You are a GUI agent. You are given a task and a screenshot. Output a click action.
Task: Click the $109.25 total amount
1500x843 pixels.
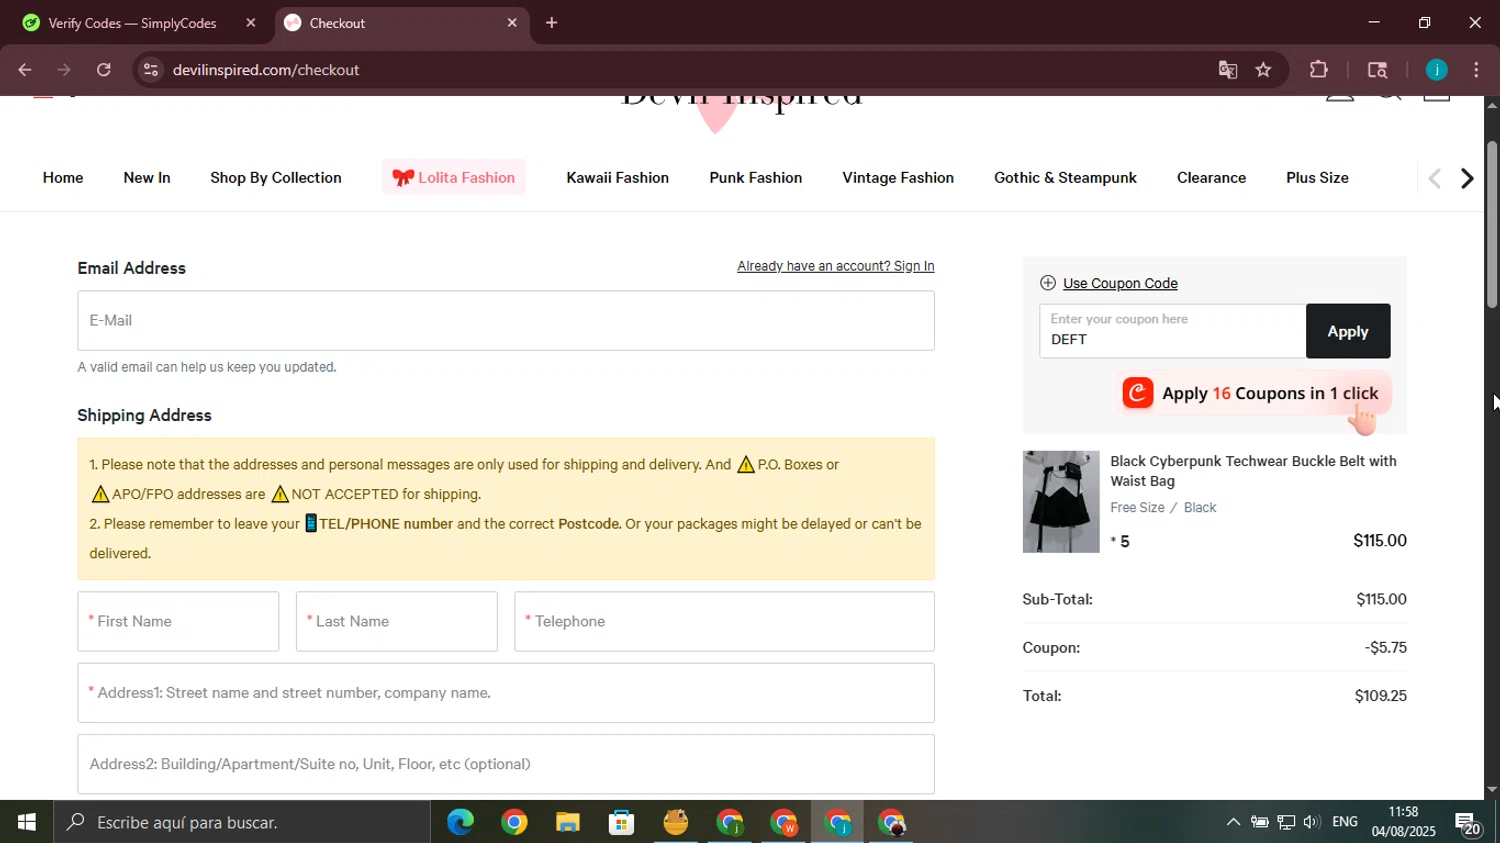[1380, 696]
